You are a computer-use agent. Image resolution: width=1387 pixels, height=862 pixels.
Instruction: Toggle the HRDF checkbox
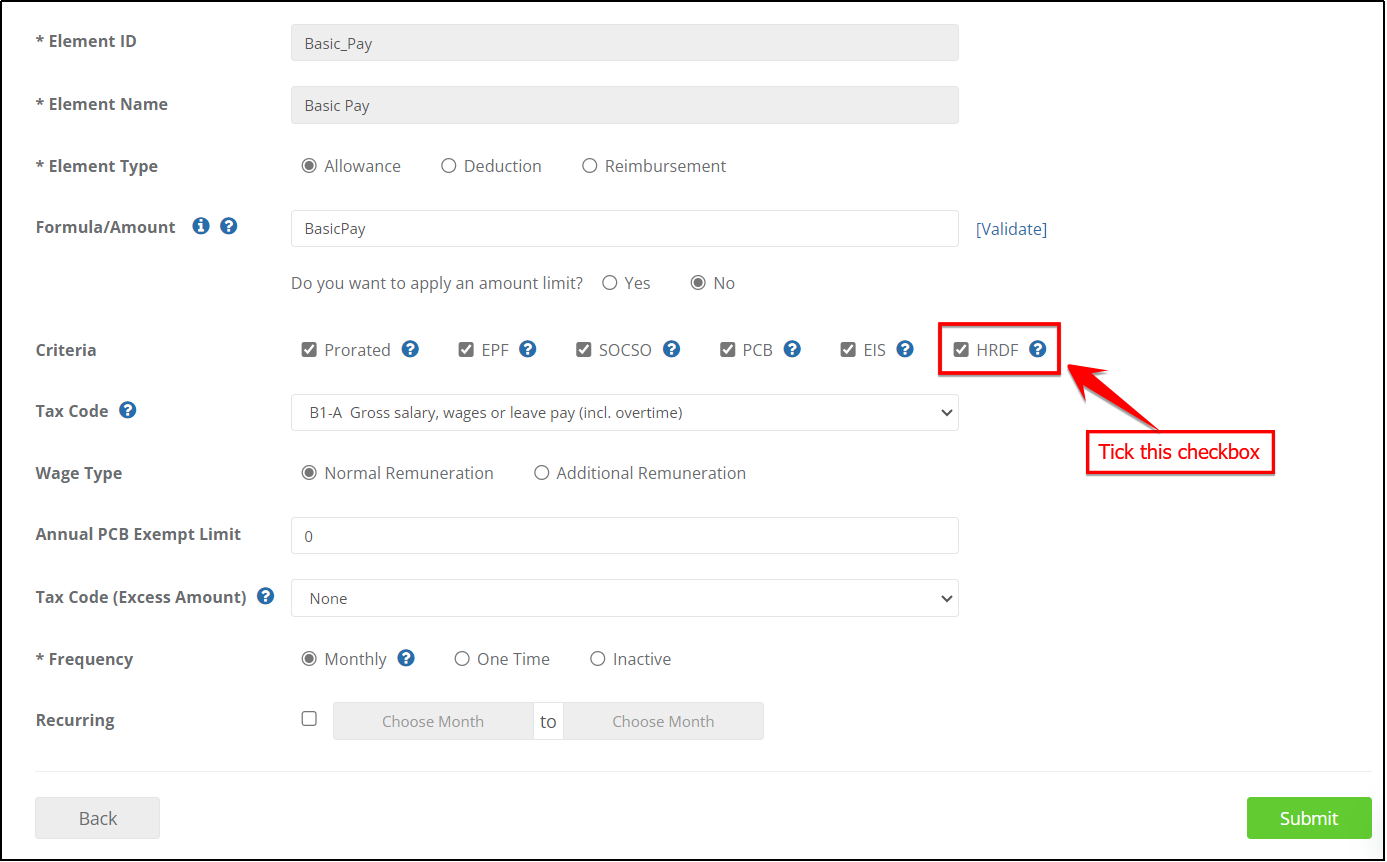(961, 350)
